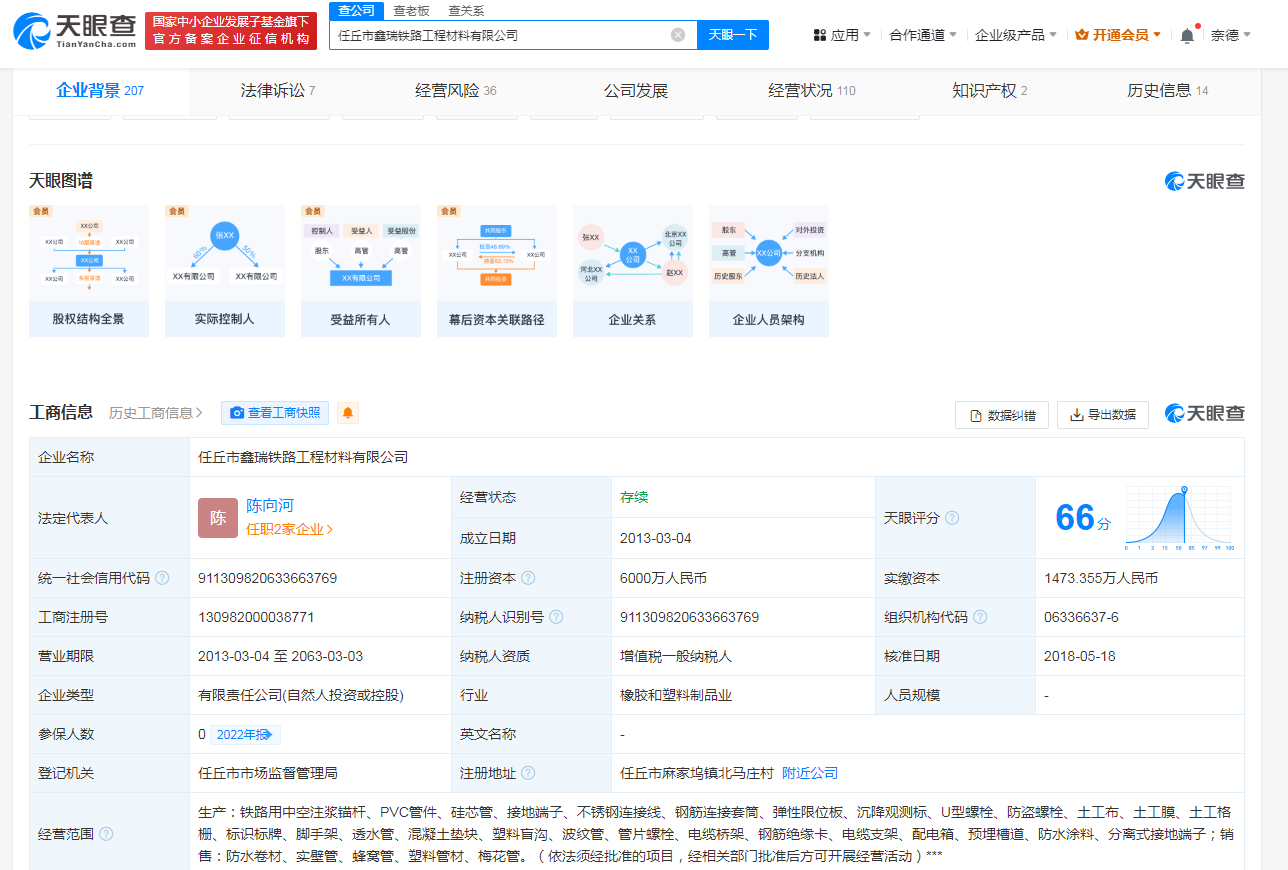Switch to 经营状况 tab
1288x870 pixels.
coord(812,91)
